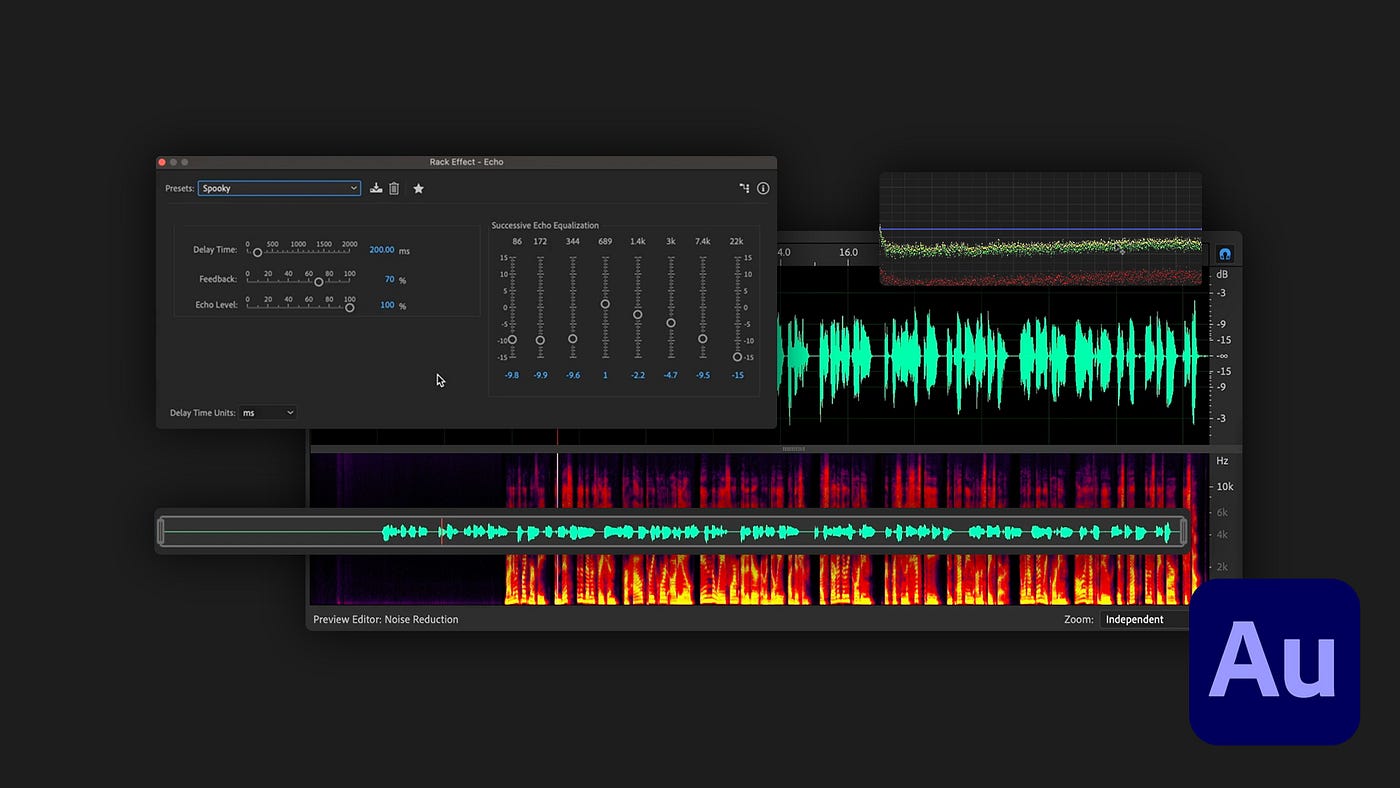Viewport: 1400px width, 788px height.
Task: Click the 10k label on Hz scale
Action: point(1224,487)
